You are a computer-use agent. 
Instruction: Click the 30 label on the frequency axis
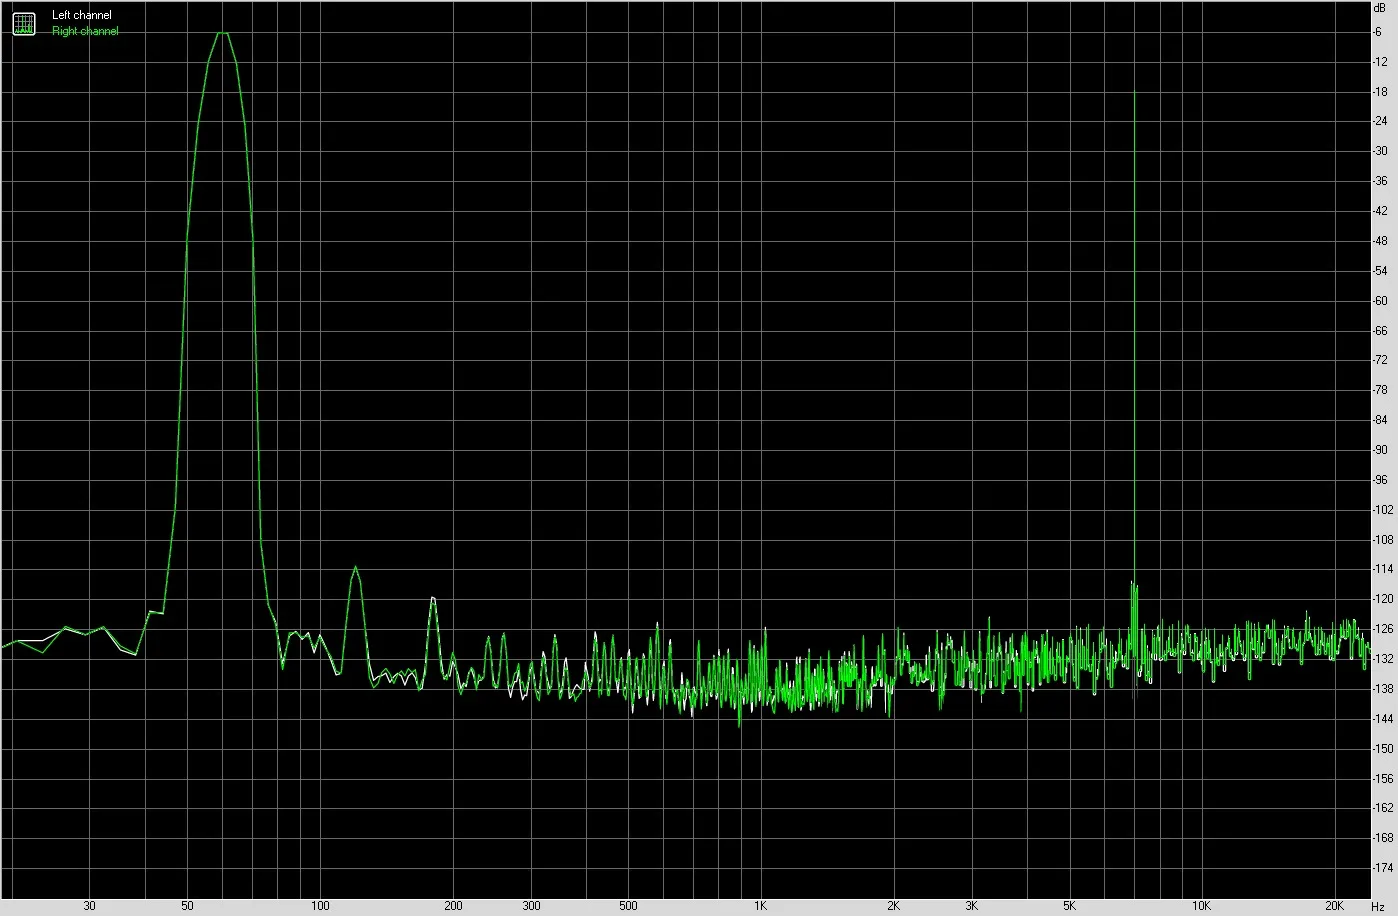coord(90,906)
